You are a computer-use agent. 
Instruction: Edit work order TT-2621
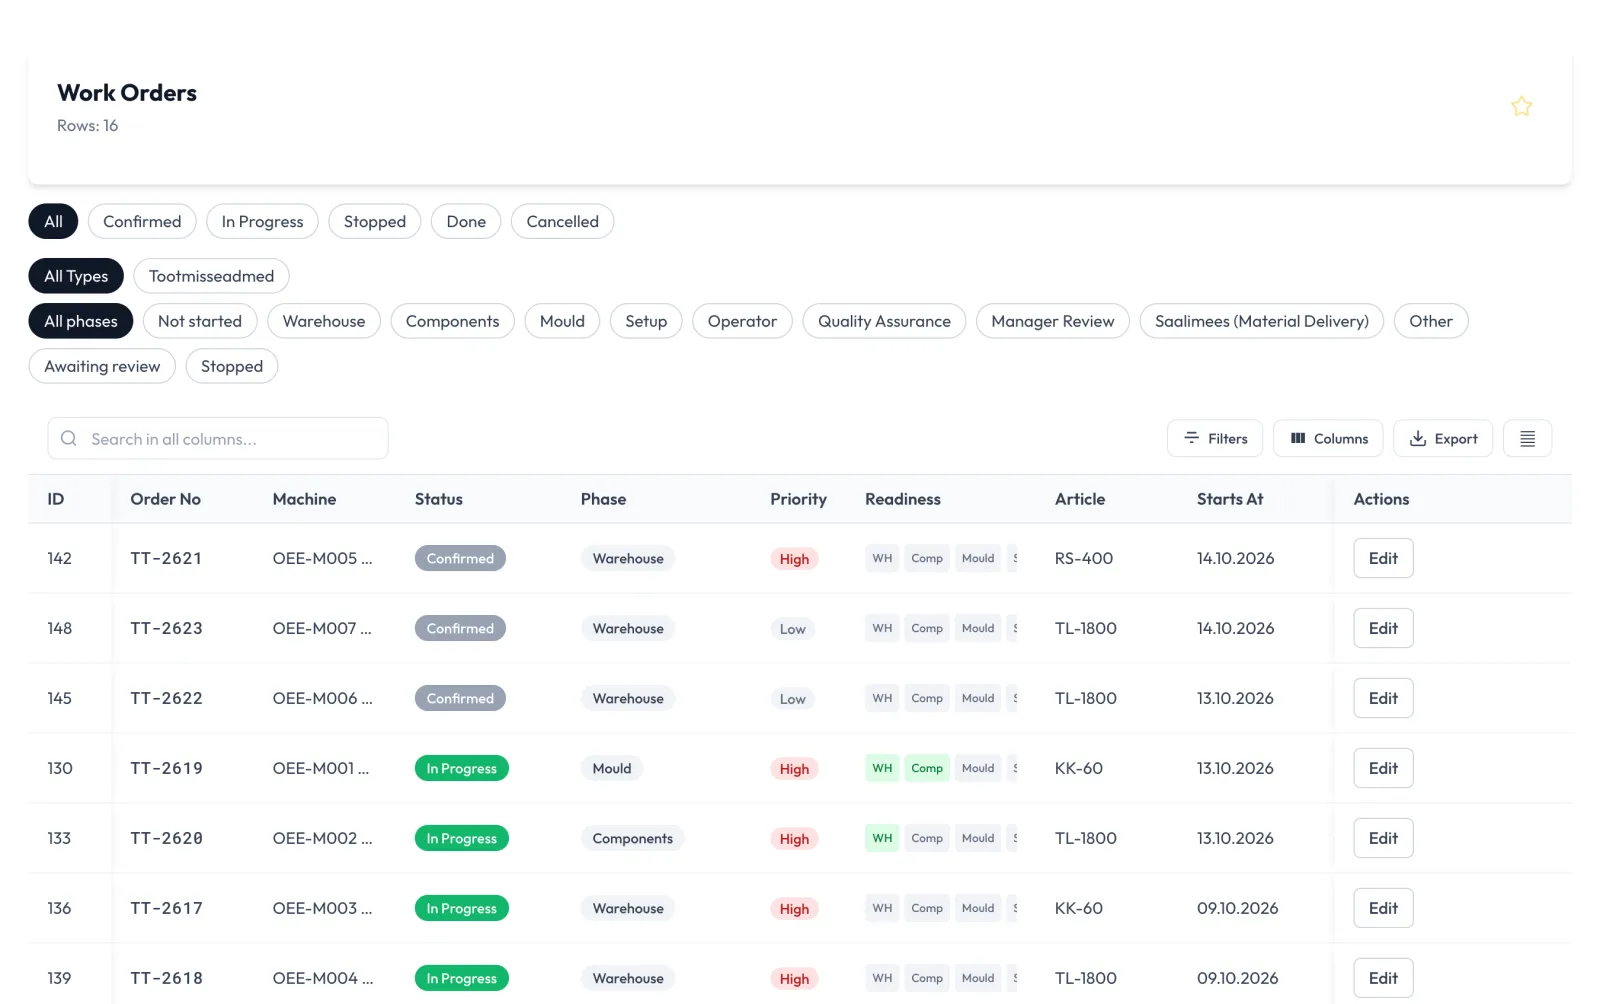1383,558
